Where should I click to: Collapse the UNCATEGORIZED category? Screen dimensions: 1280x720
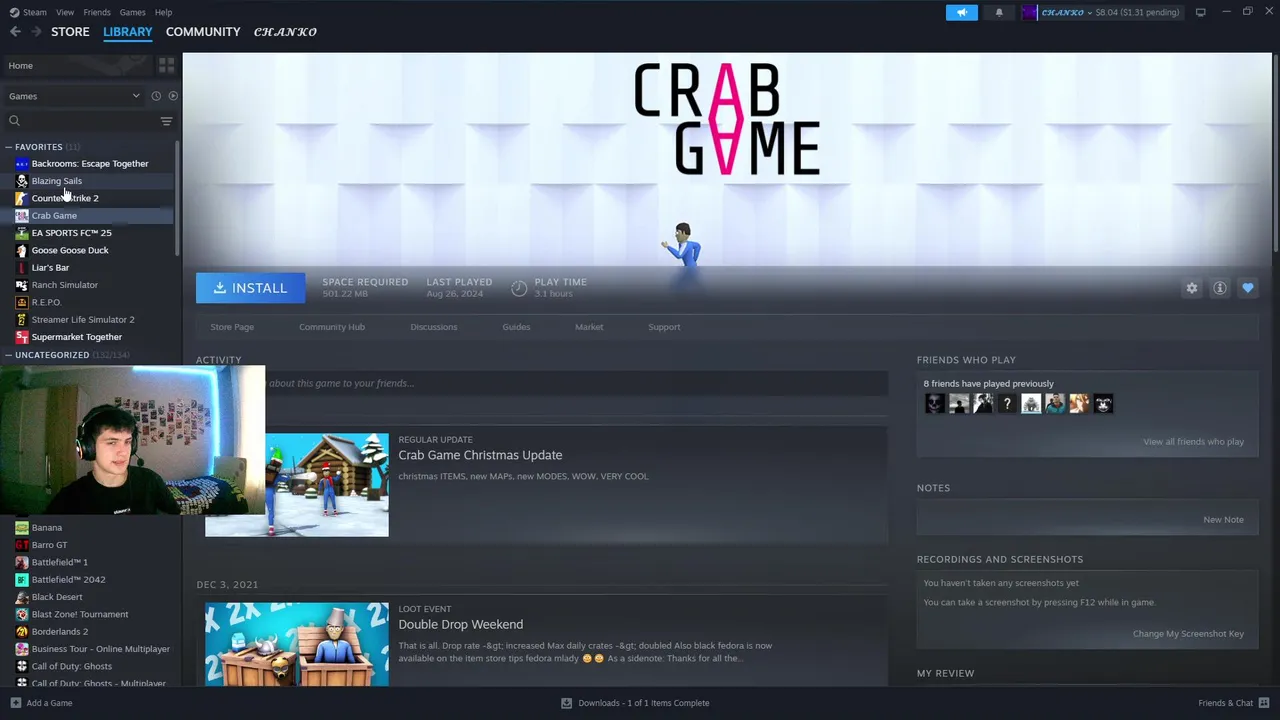[x=9, y=355]
